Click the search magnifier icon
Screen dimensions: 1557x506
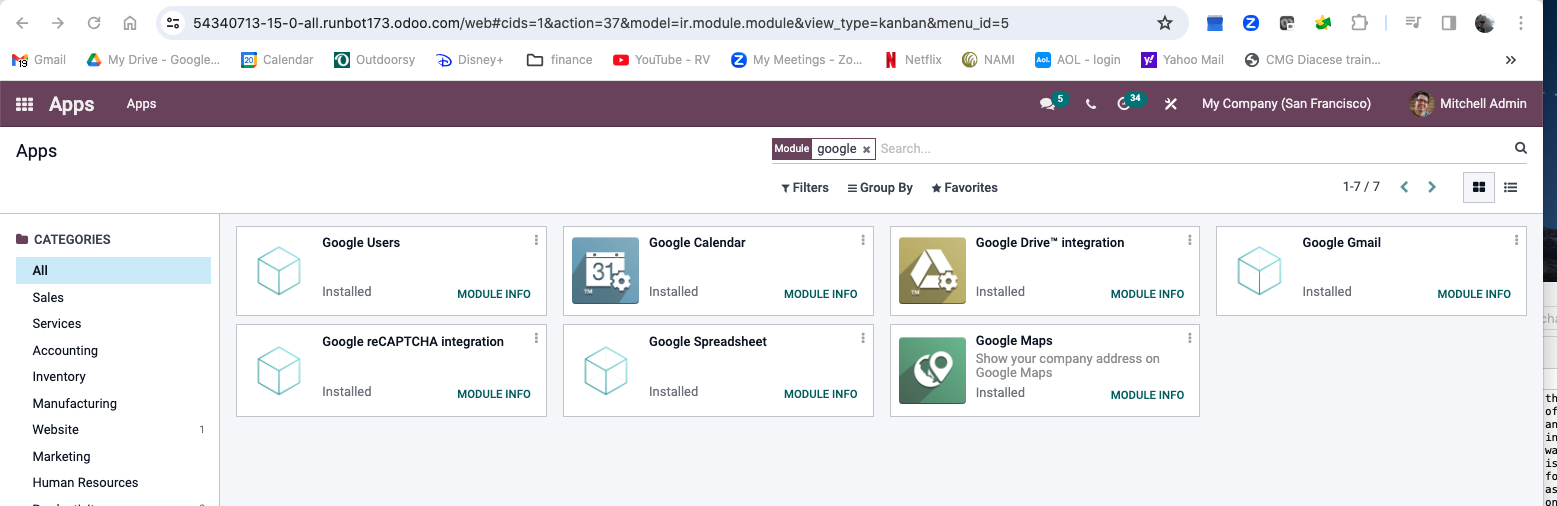(x=1521, y=148)
